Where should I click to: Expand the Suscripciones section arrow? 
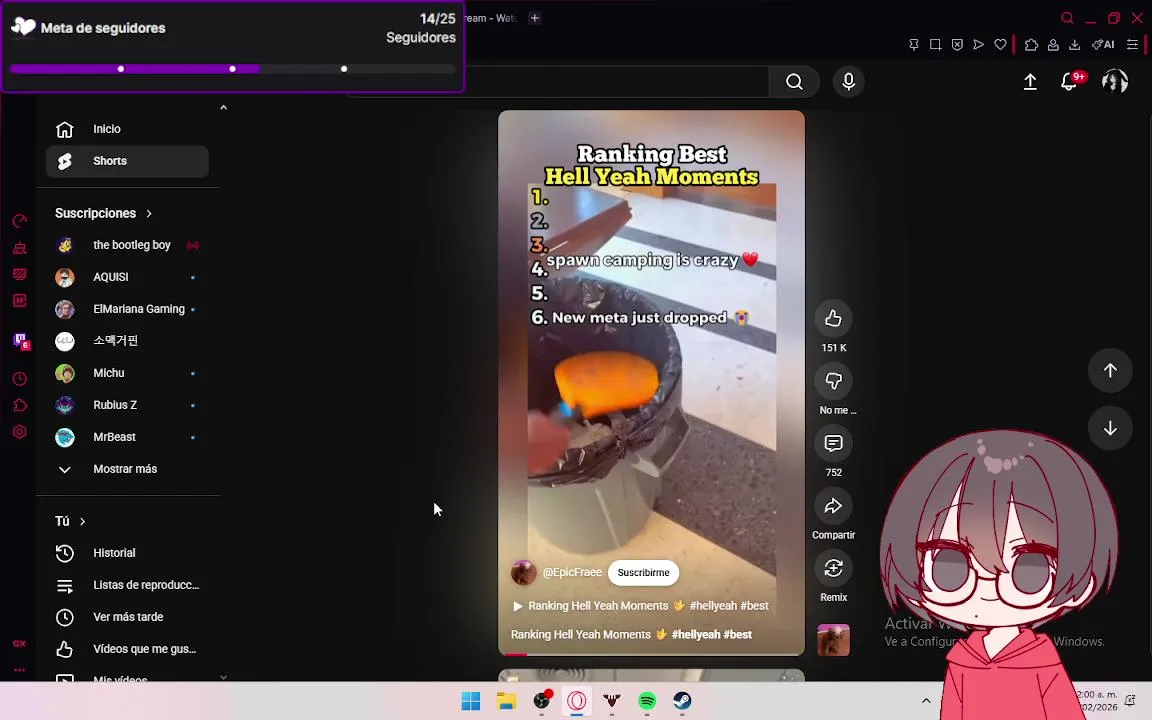tap(149, 214)
